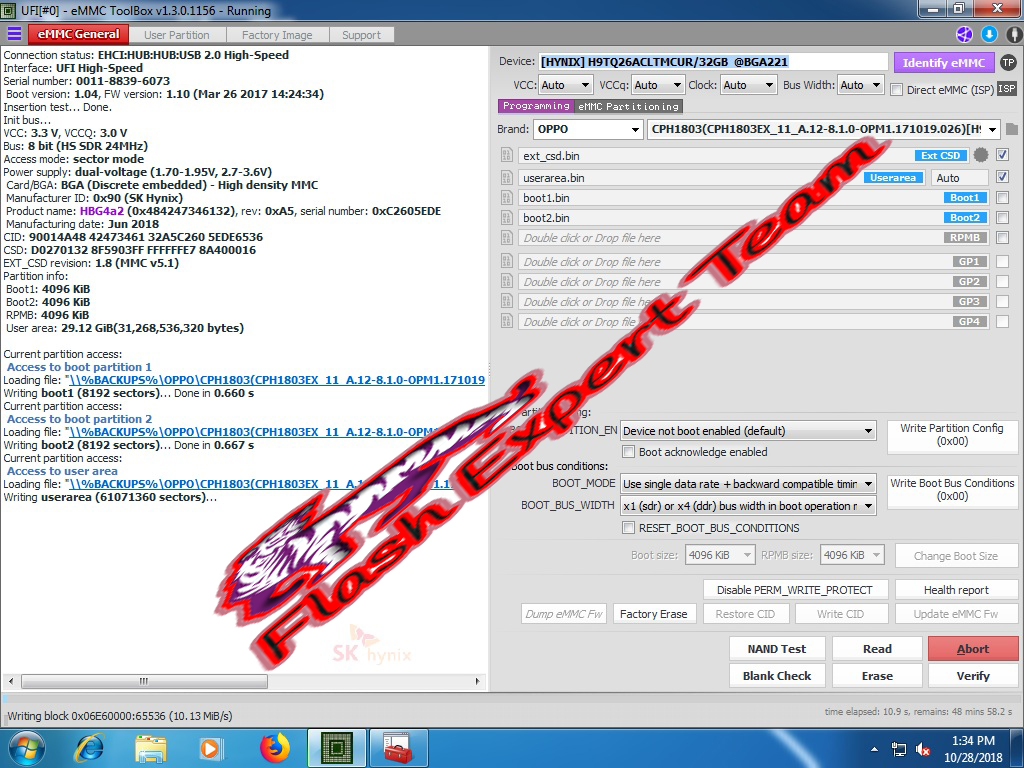Check the GP1 row checkbox
The image size is (1024, 768).
[1002, 261]
